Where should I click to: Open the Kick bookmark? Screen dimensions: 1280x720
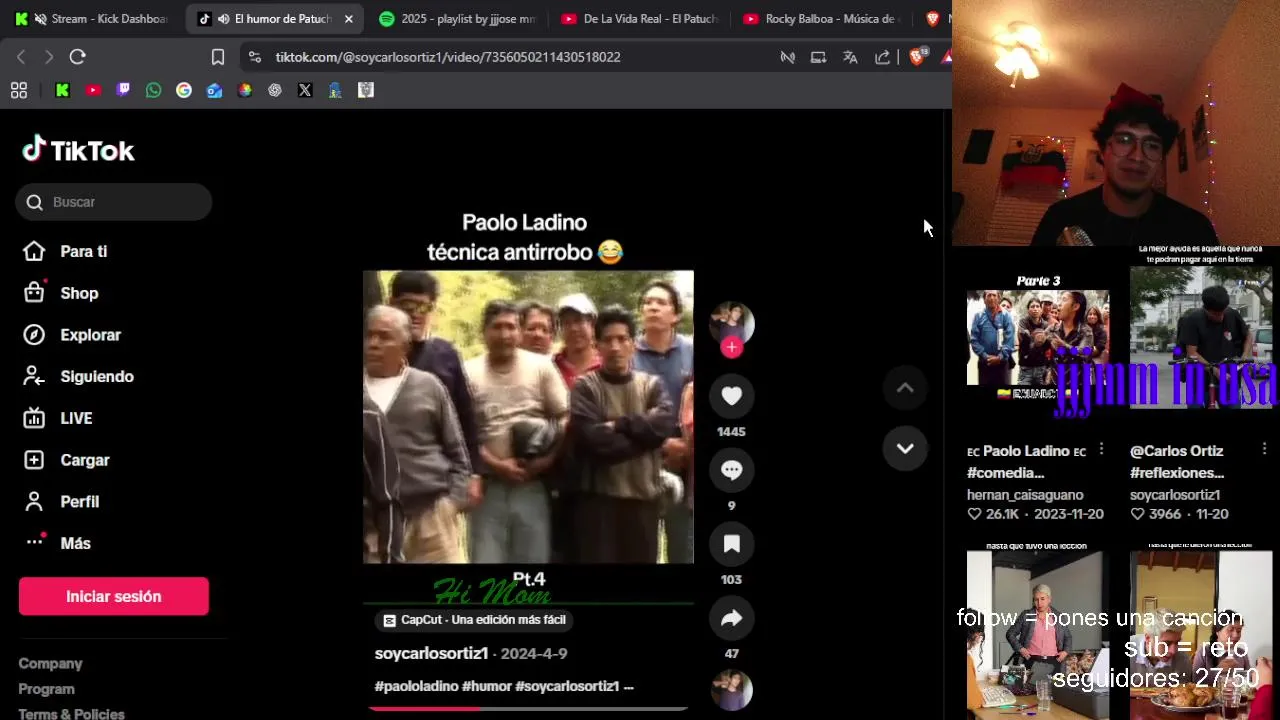tap(62, 90)
